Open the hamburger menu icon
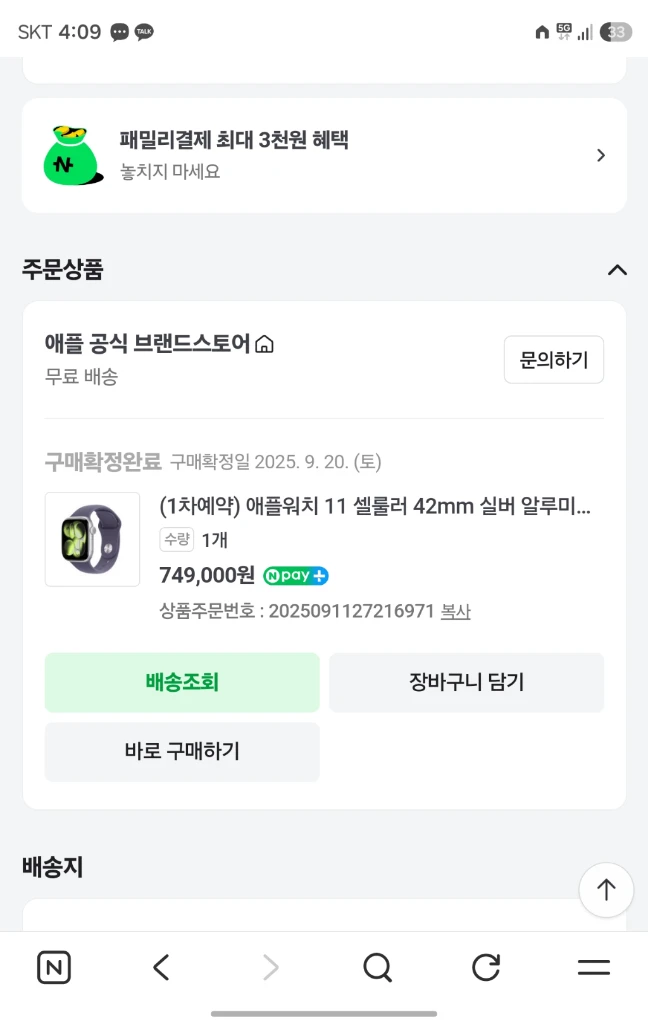Image resolution: width=648 pixels, height=1024 pixels. pyautogui.click(x=594, y=967)
